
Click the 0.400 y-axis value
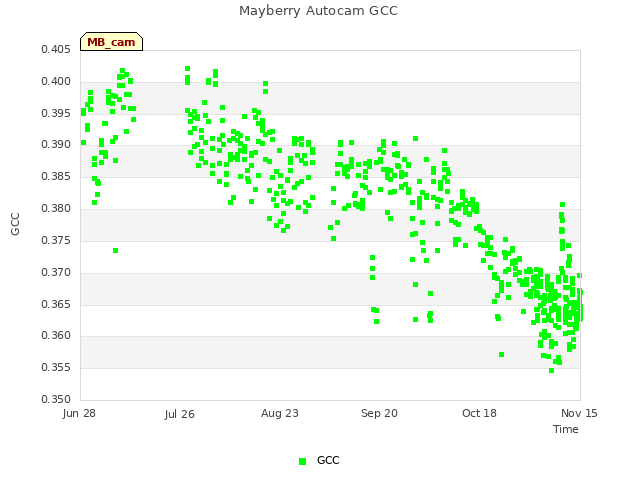[56, 82]
